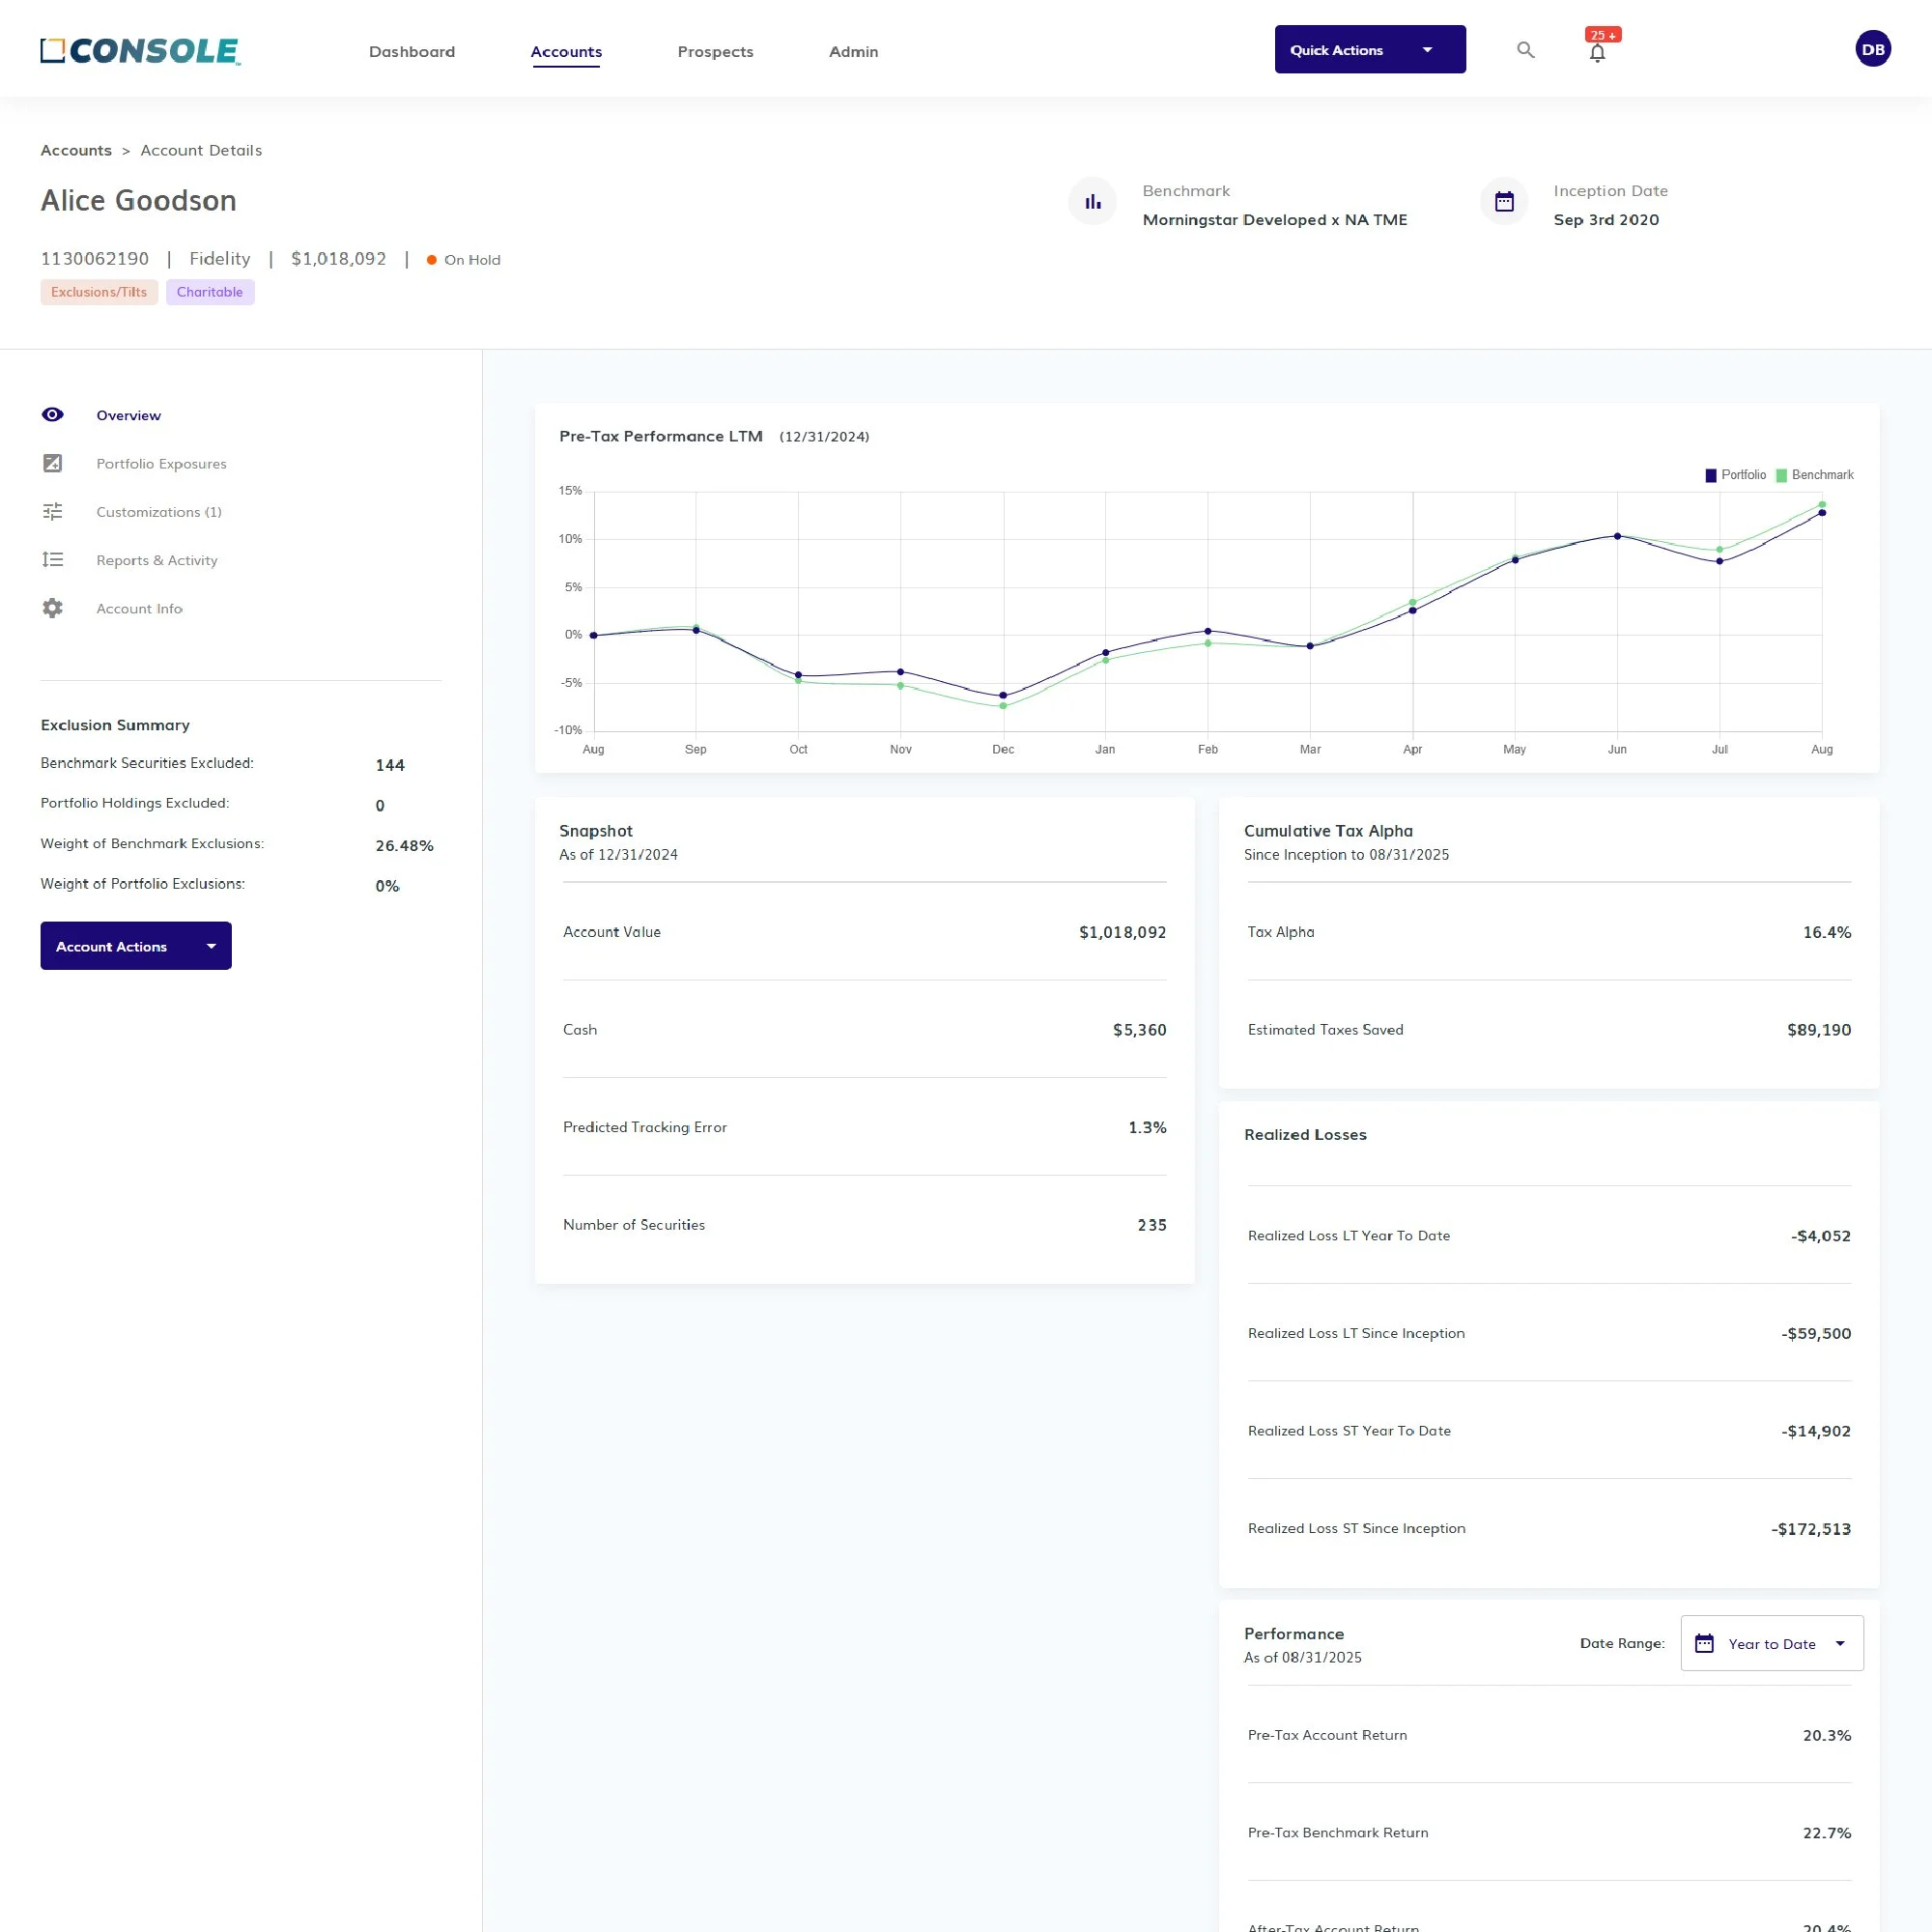Click the Reports & Activity list icon
The image size is (1932, 1932).
(53, 560)
